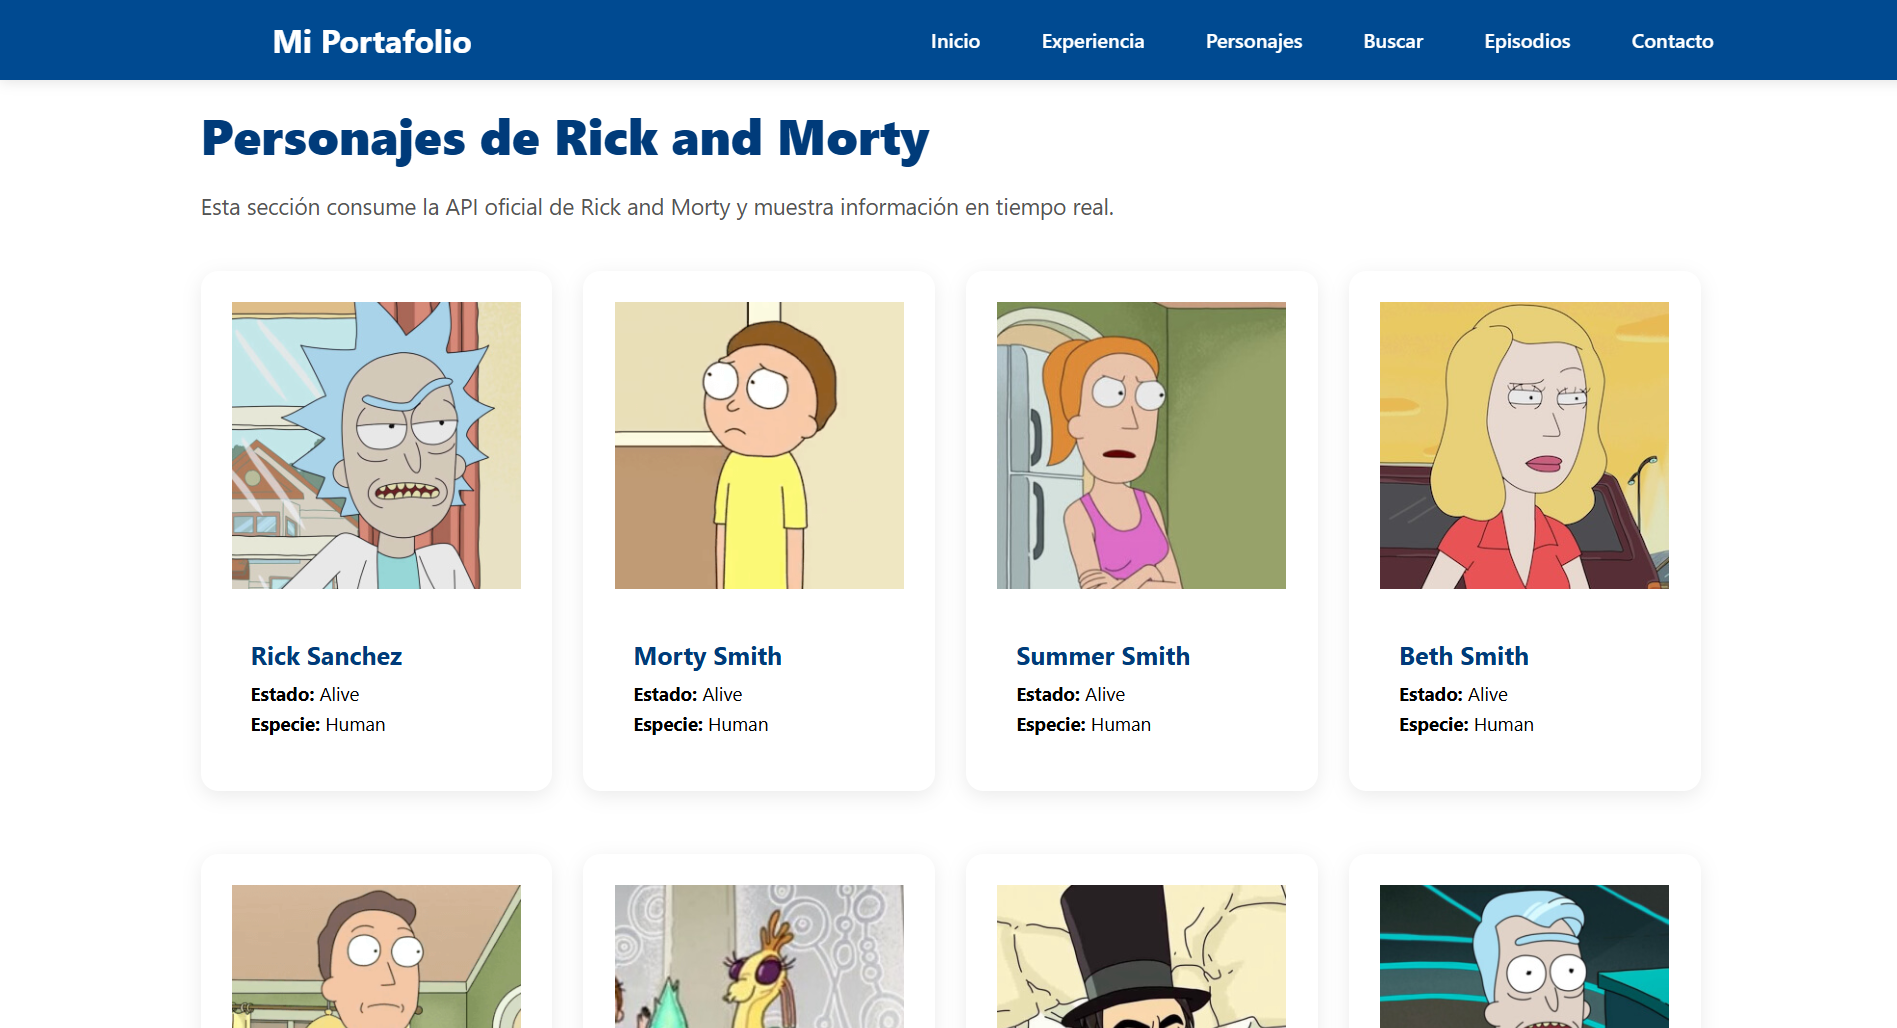
Task: Click Especie: Human under Beth Smith
Action: pos(1467,724)
